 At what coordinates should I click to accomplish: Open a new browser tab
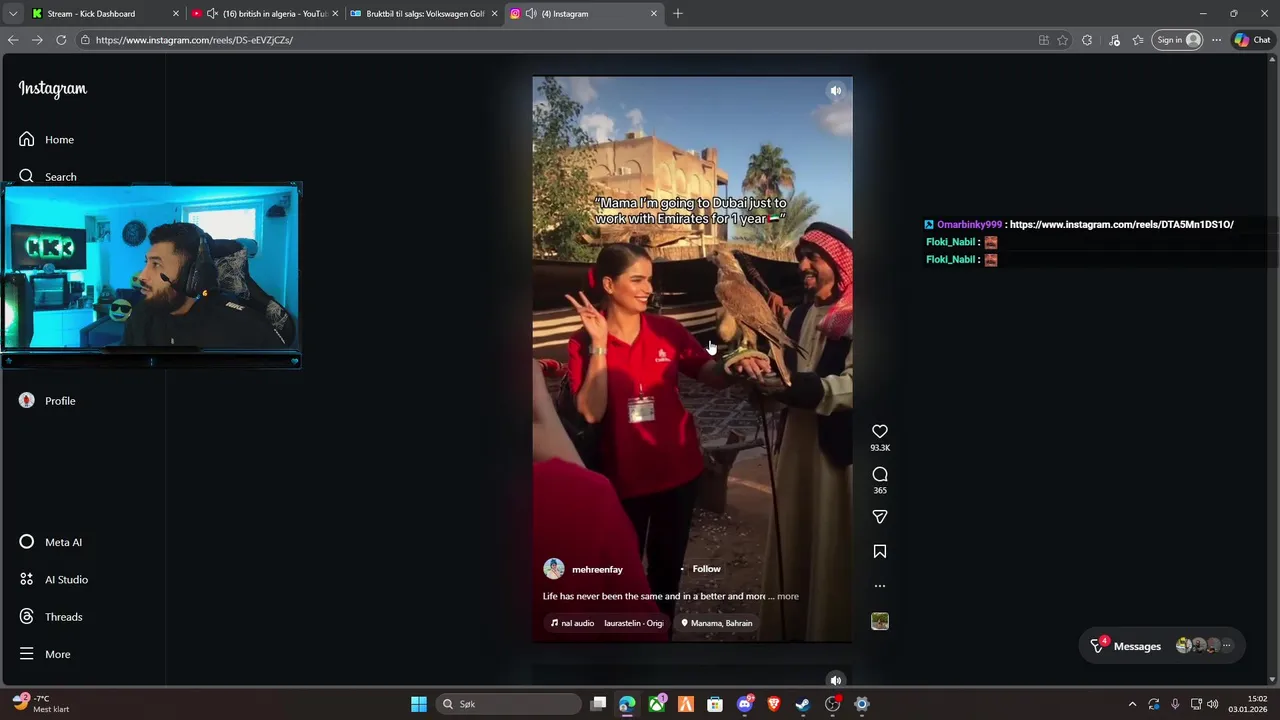coord(678,14)
